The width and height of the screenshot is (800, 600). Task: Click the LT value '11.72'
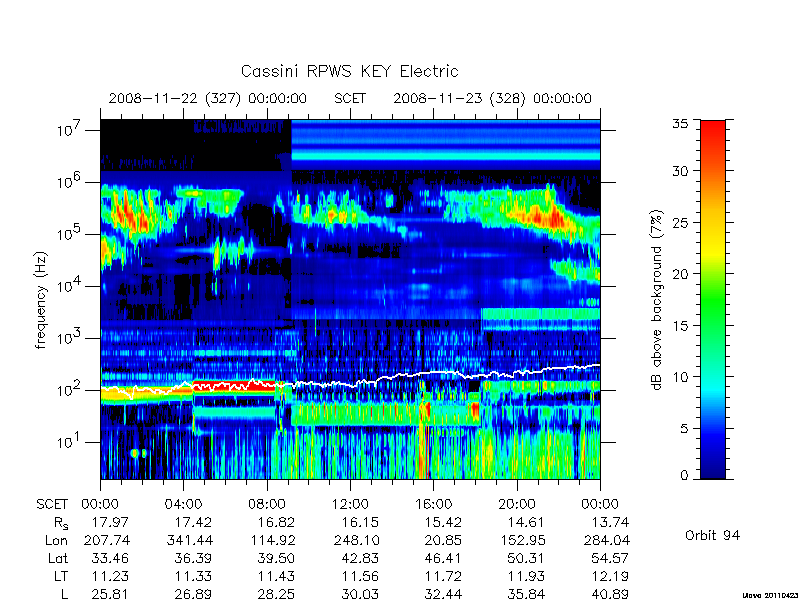443,576
